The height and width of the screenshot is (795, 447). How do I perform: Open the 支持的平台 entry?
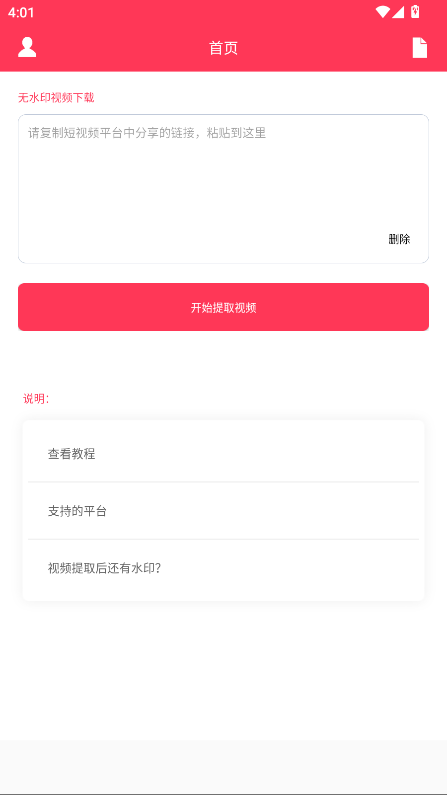[x=224, y=511]
